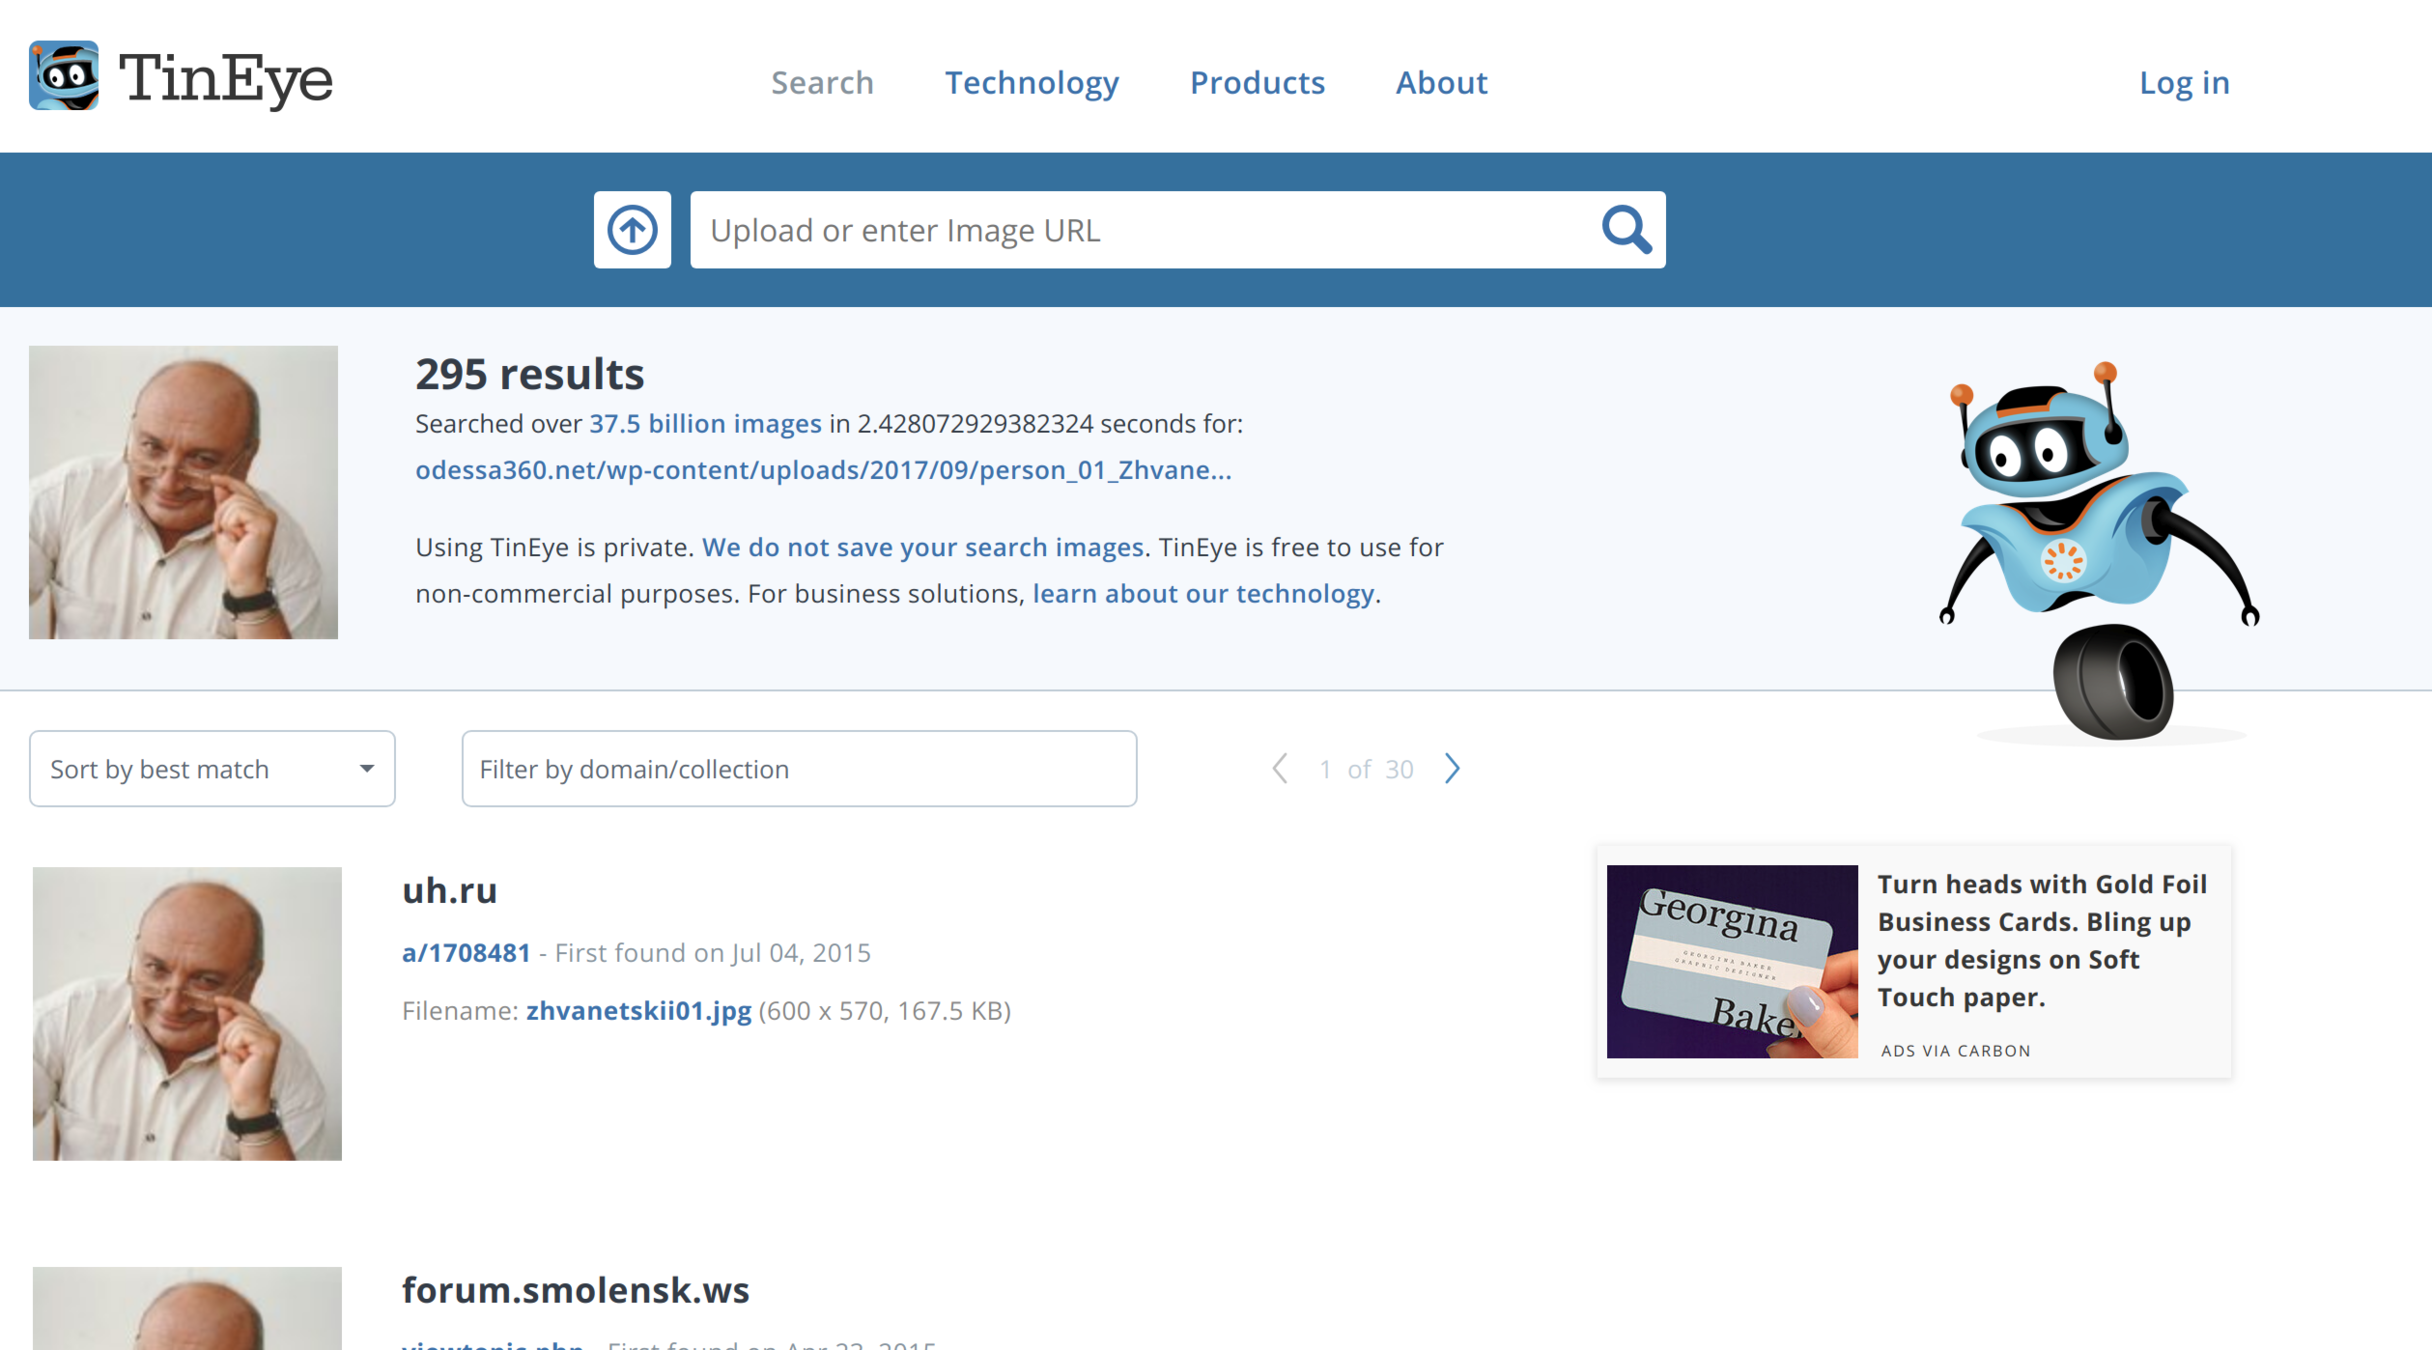Click the upload image arrow icon
The height and width of the screenshot is (1350, 2432).
click(x=632, y=230)
